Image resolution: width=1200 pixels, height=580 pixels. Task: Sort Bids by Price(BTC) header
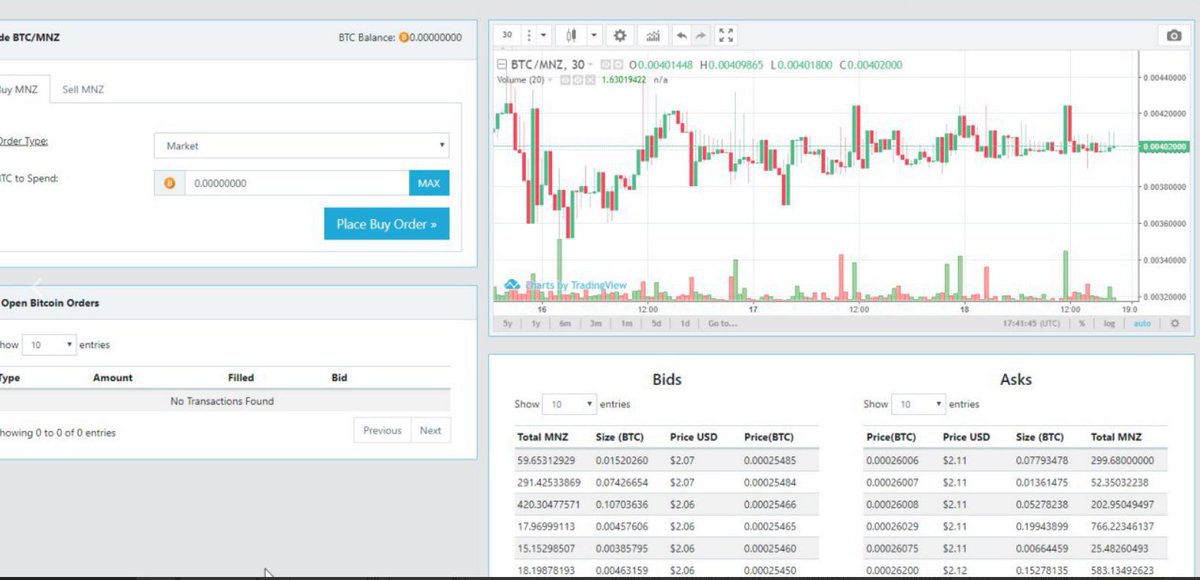[770, 437]
